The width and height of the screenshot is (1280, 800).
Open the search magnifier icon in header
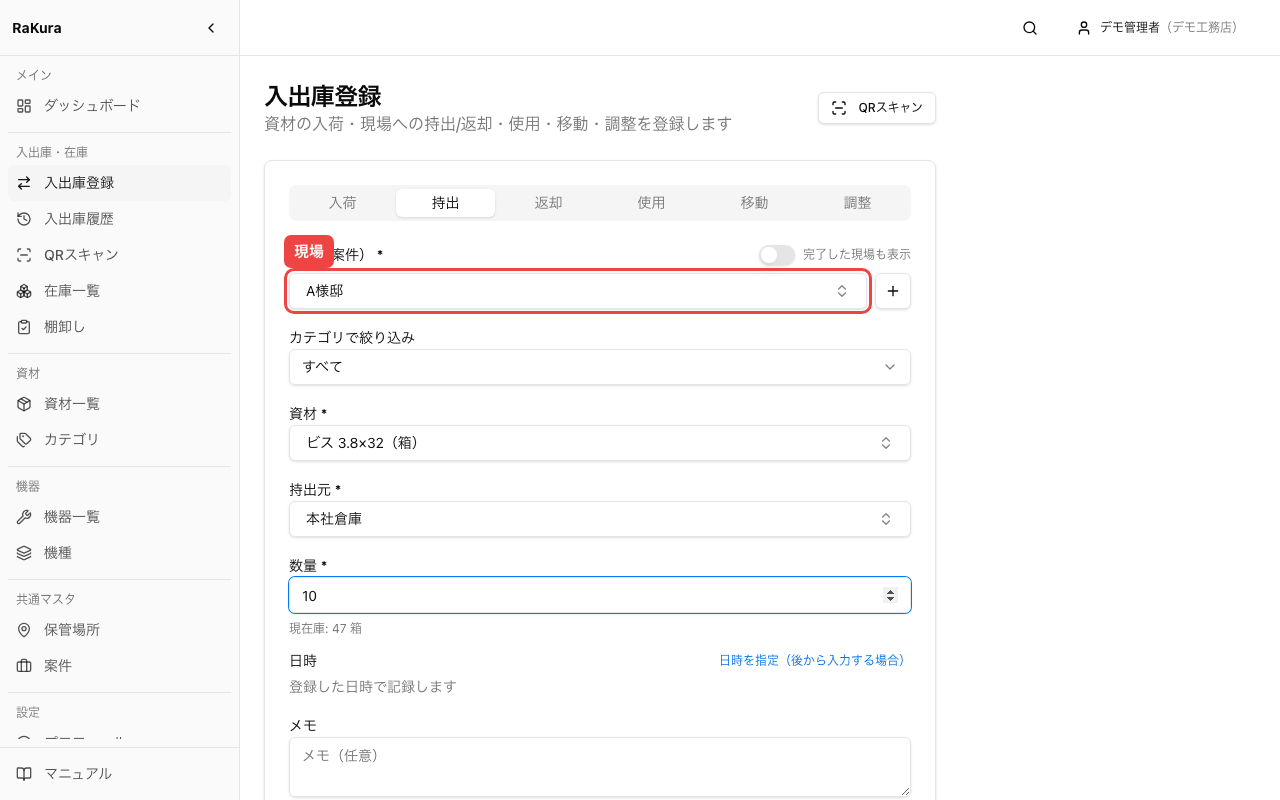click(1030, 28)
